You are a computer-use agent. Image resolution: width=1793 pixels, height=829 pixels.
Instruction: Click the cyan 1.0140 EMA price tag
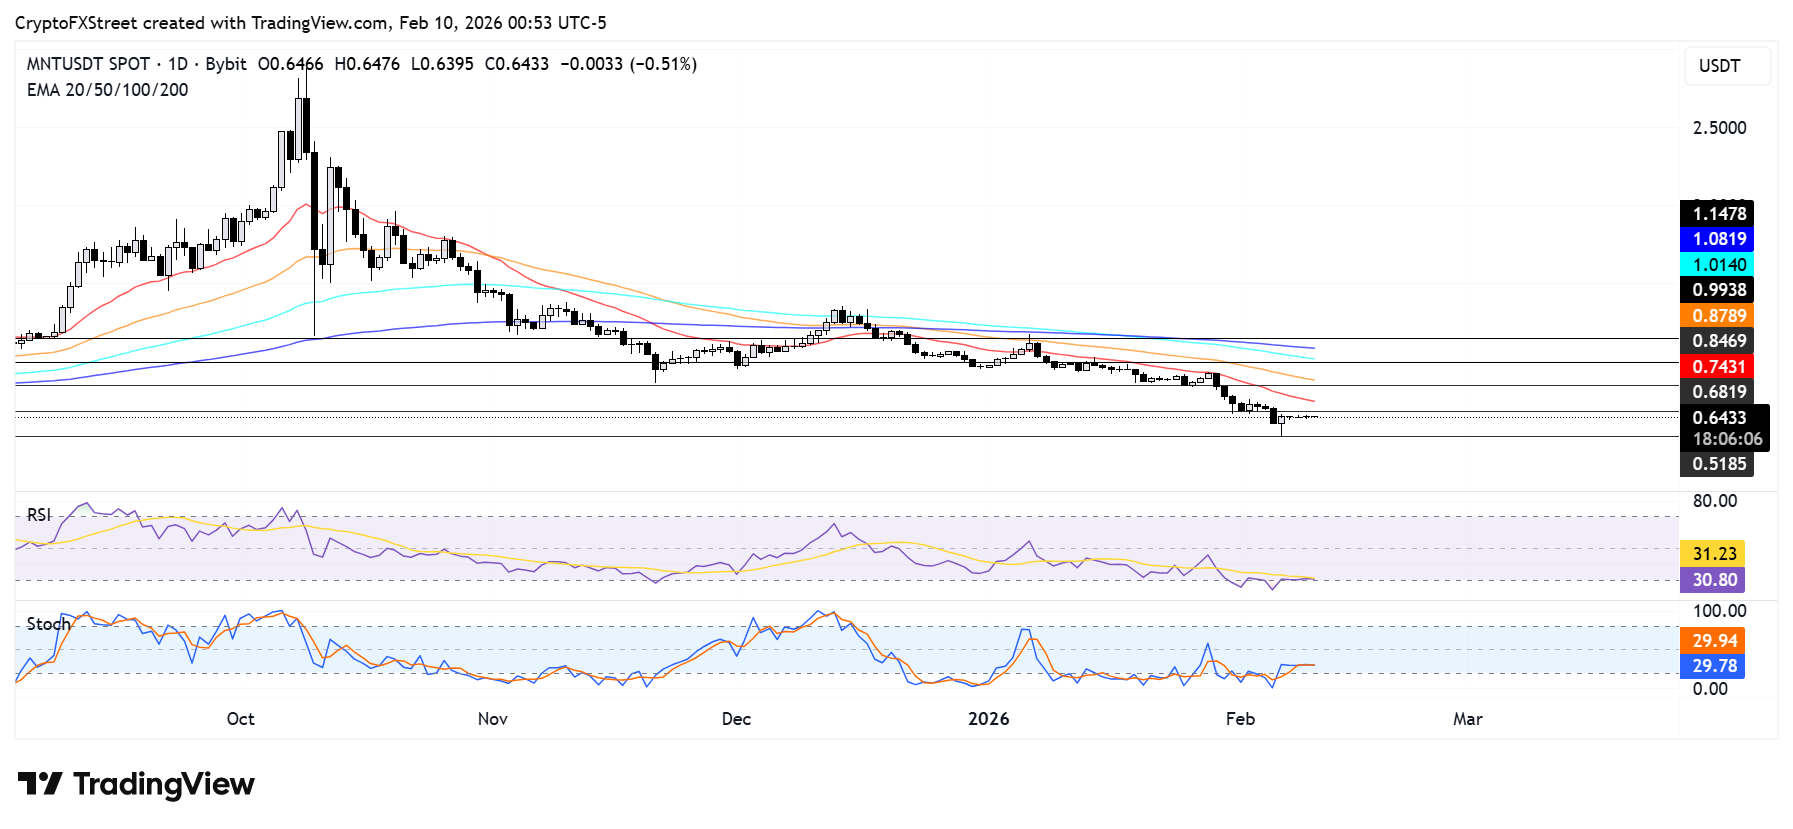point(1717,265)
